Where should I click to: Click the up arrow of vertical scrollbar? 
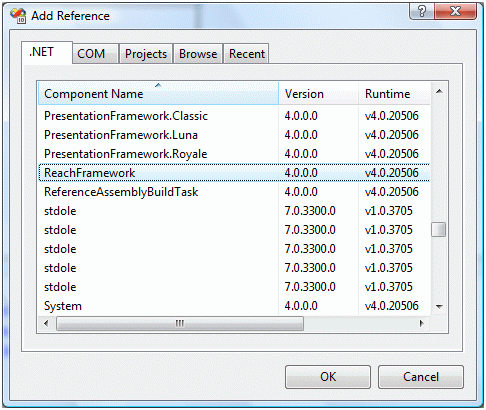(439, 91)
